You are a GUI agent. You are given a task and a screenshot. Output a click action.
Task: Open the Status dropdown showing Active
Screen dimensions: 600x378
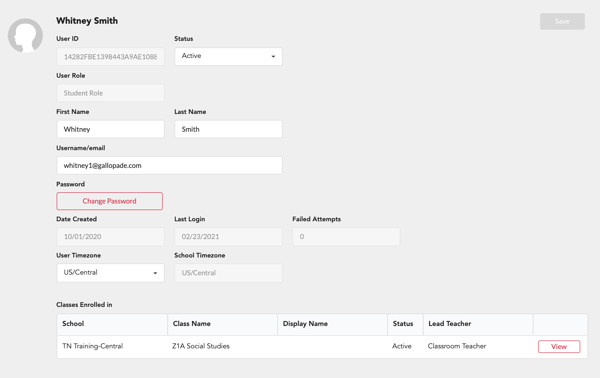click(x=228, y=56)
